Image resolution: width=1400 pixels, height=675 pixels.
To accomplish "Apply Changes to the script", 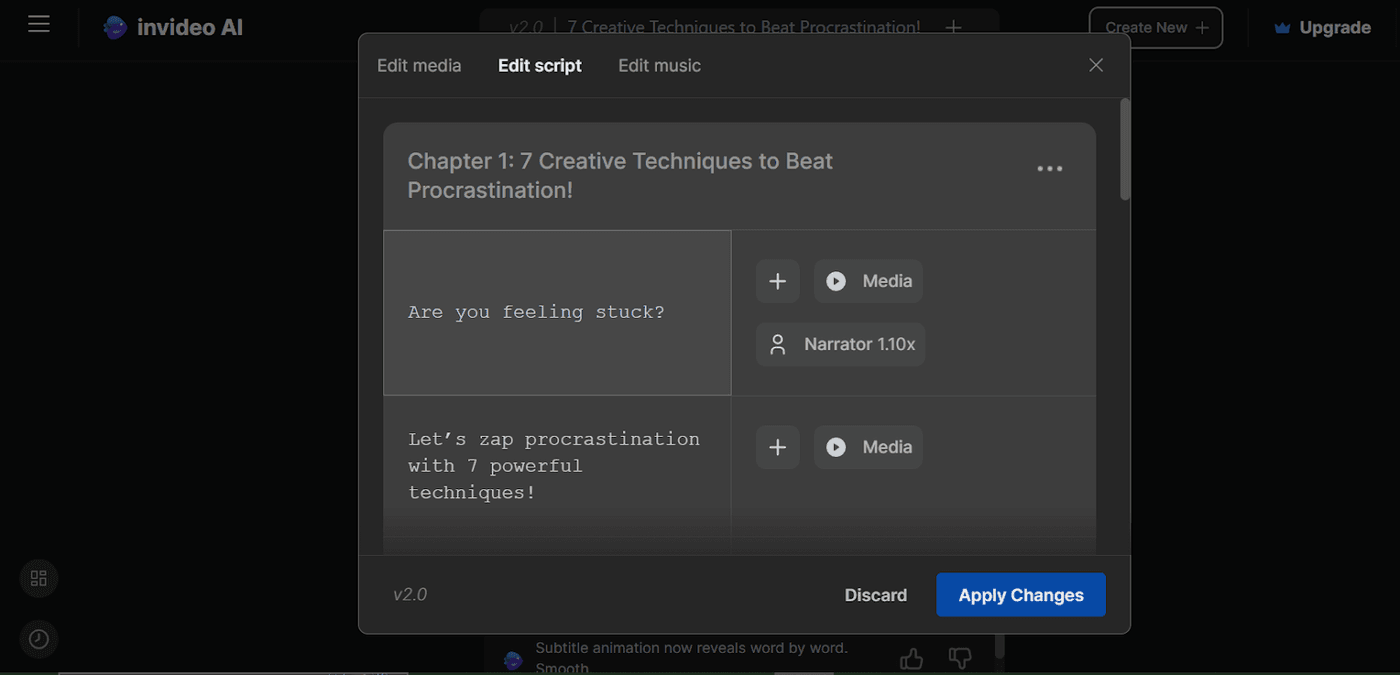I will pyautogui.click(x=1020, y=594).
